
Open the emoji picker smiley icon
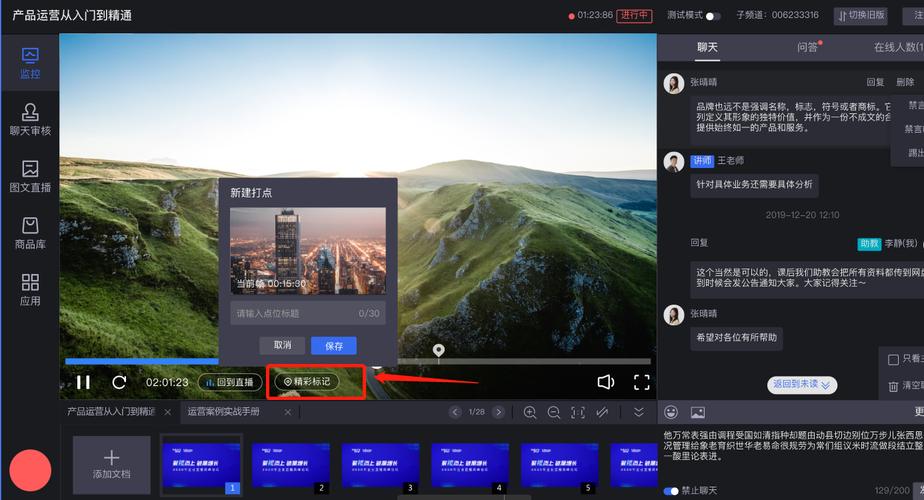(671, 412)
